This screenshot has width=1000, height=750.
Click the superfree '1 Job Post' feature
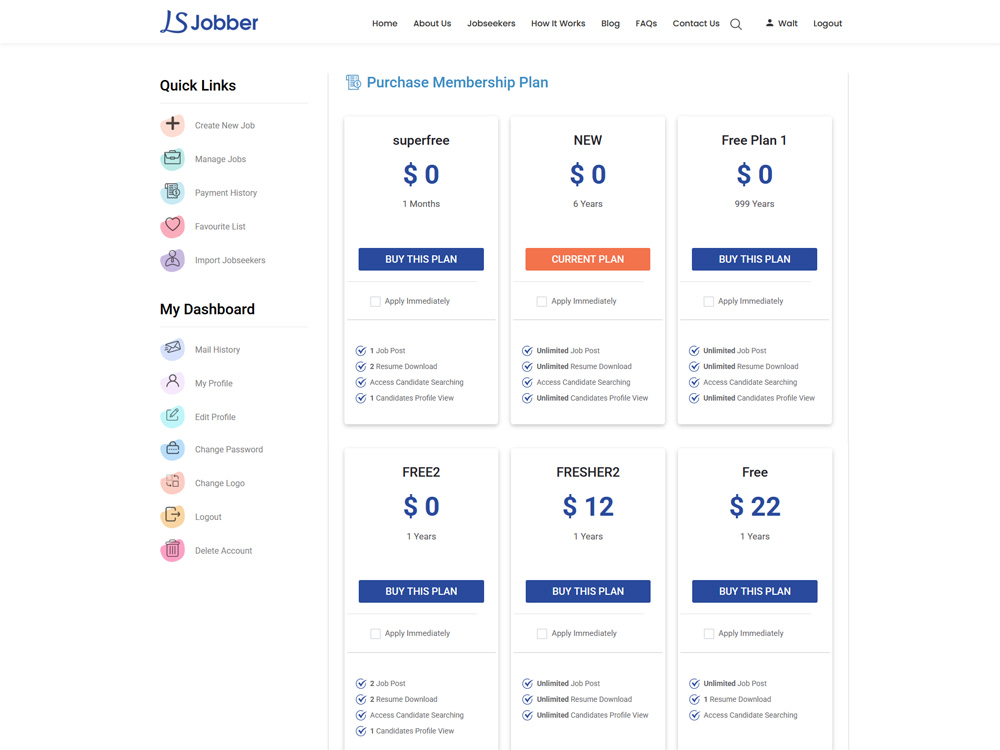point(387,351)
